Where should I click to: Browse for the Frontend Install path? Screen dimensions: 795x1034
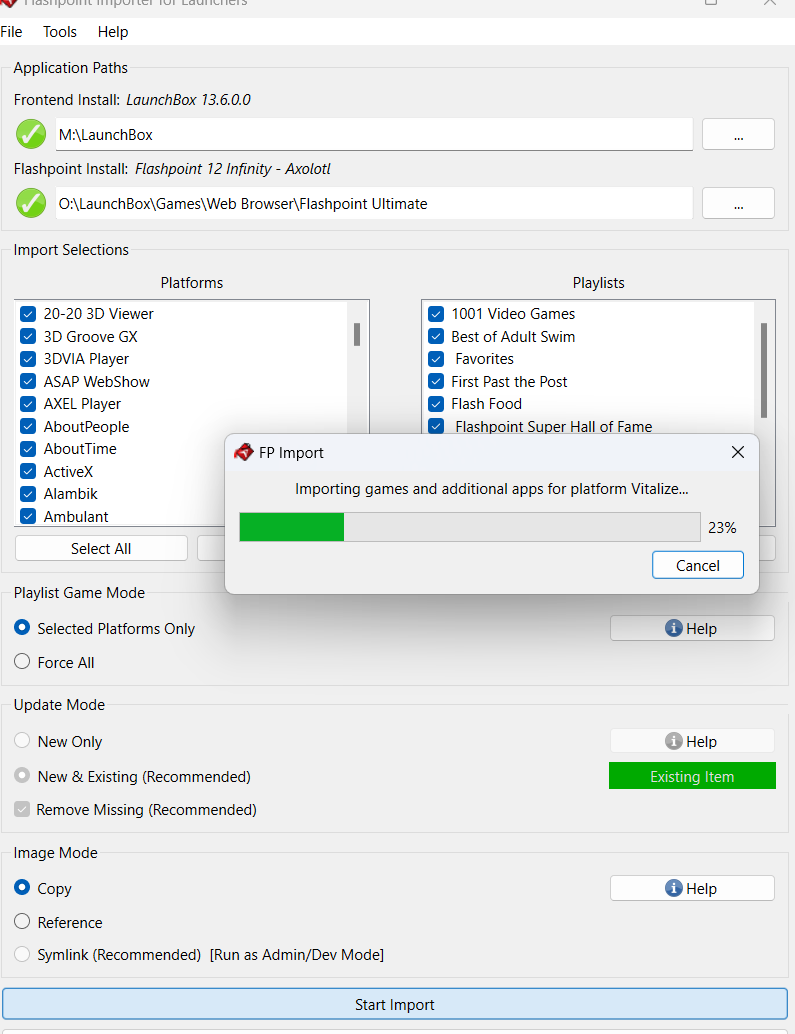[x=738, y=135]
